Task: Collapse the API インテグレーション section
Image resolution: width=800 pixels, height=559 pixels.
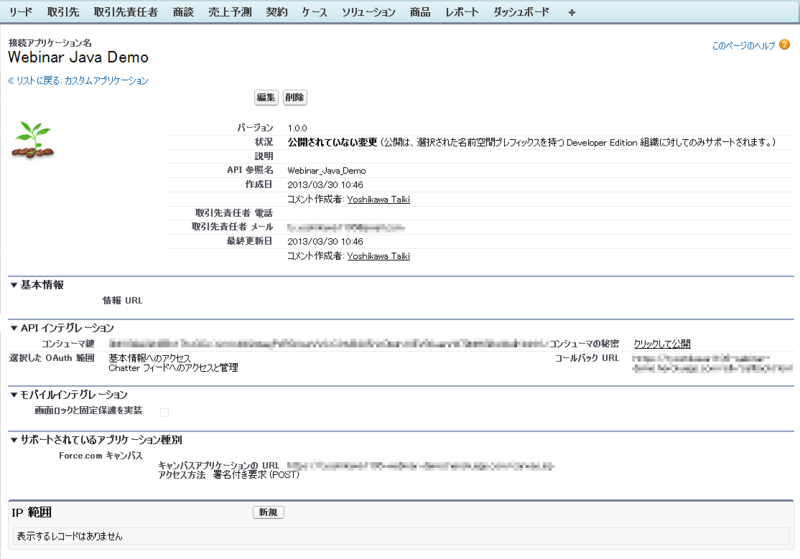Action: pyautogui.click(x=14, y=328)
